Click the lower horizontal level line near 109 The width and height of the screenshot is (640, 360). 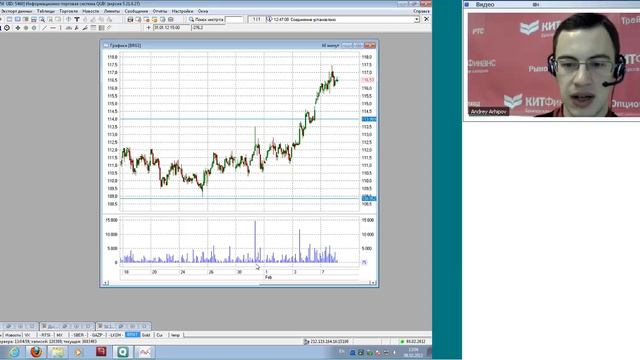click(x=240, y=198)
